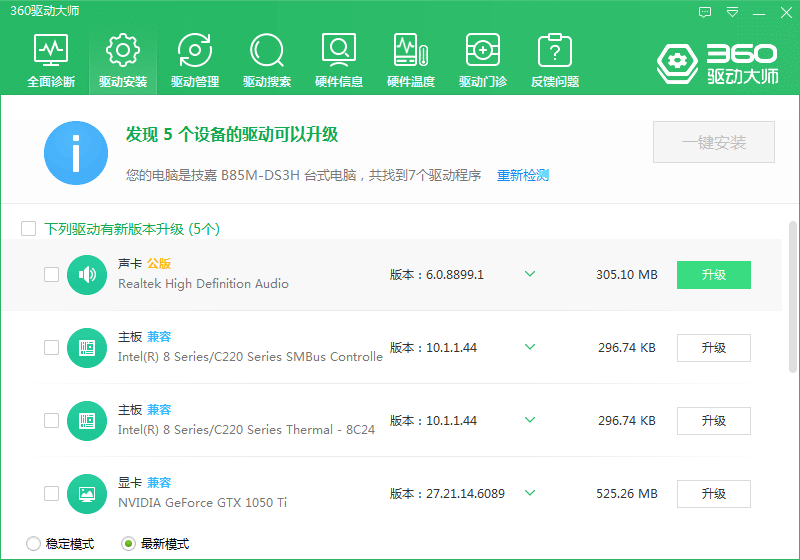800x560 pixels.
Task: Click the vertical scrollbar of driver list
Action: (x=793, y=300)
